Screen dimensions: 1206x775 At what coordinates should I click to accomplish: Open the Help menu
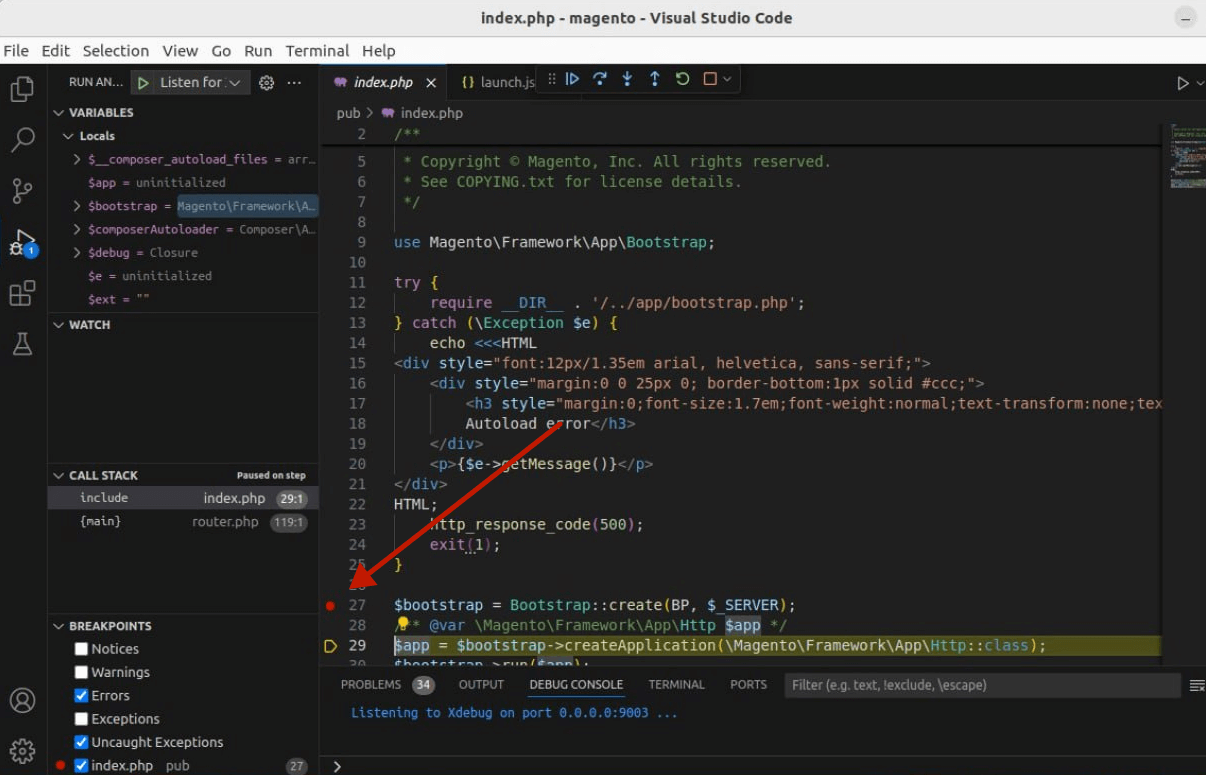[x=379, y=51]
